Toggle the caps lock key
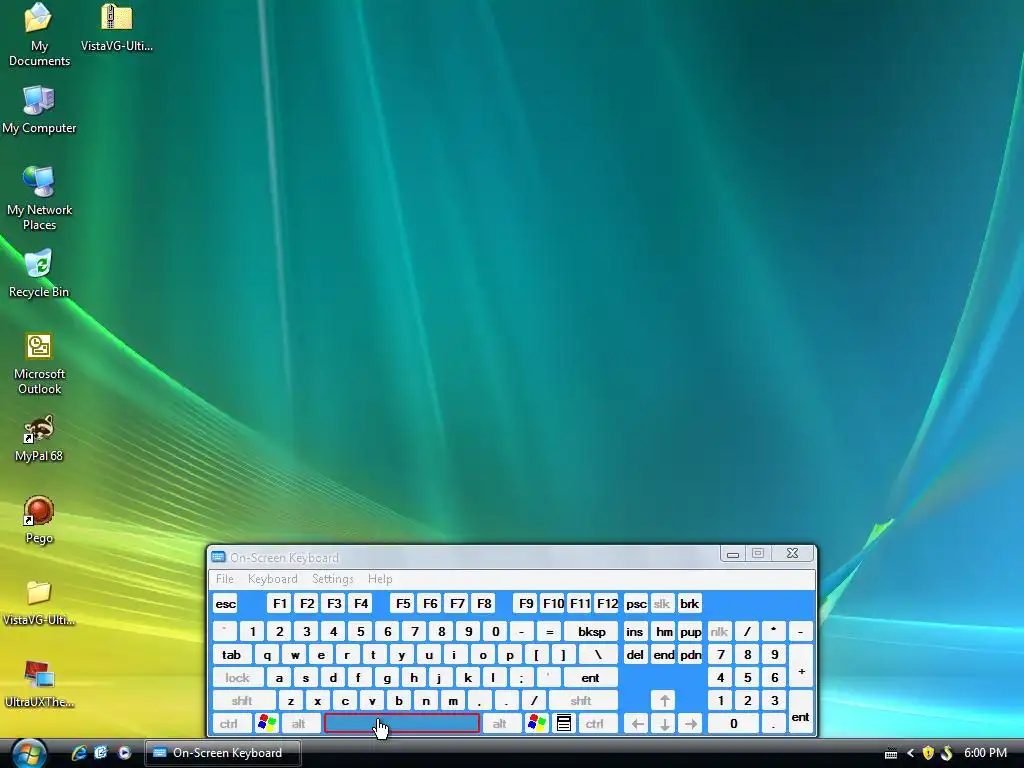 [238, 677]
